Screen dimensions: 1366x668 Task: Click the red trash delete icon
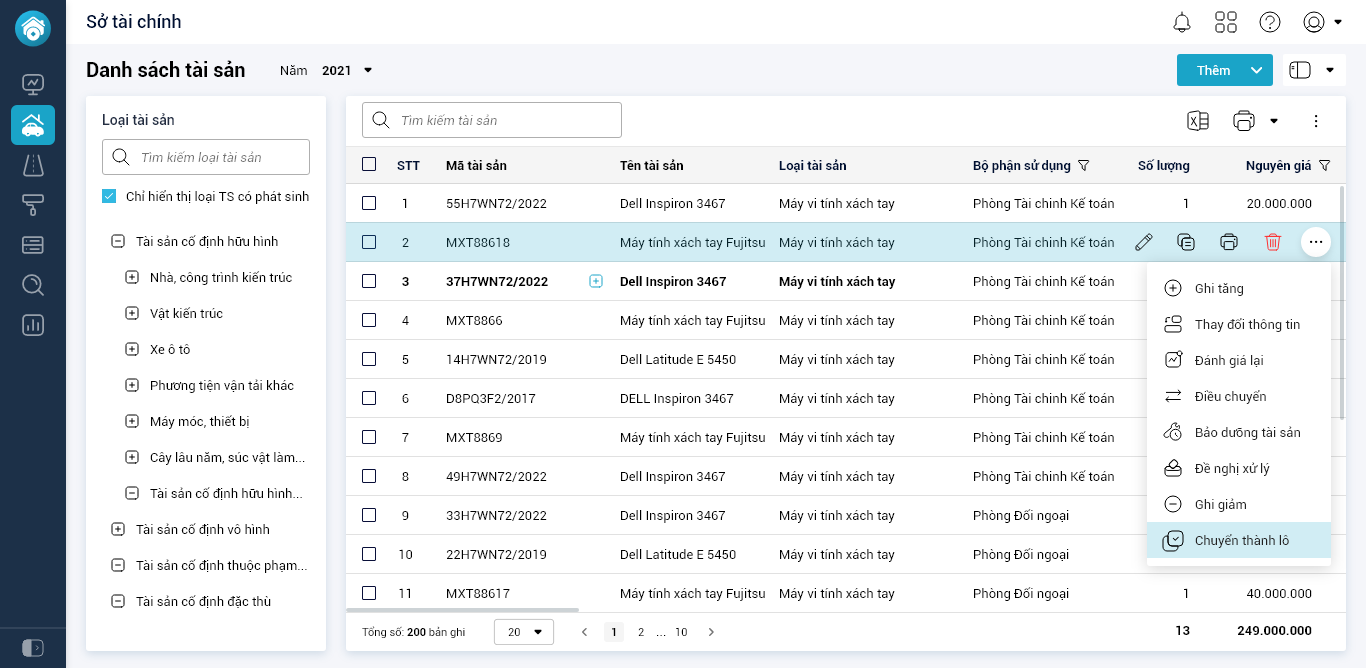1272,242
